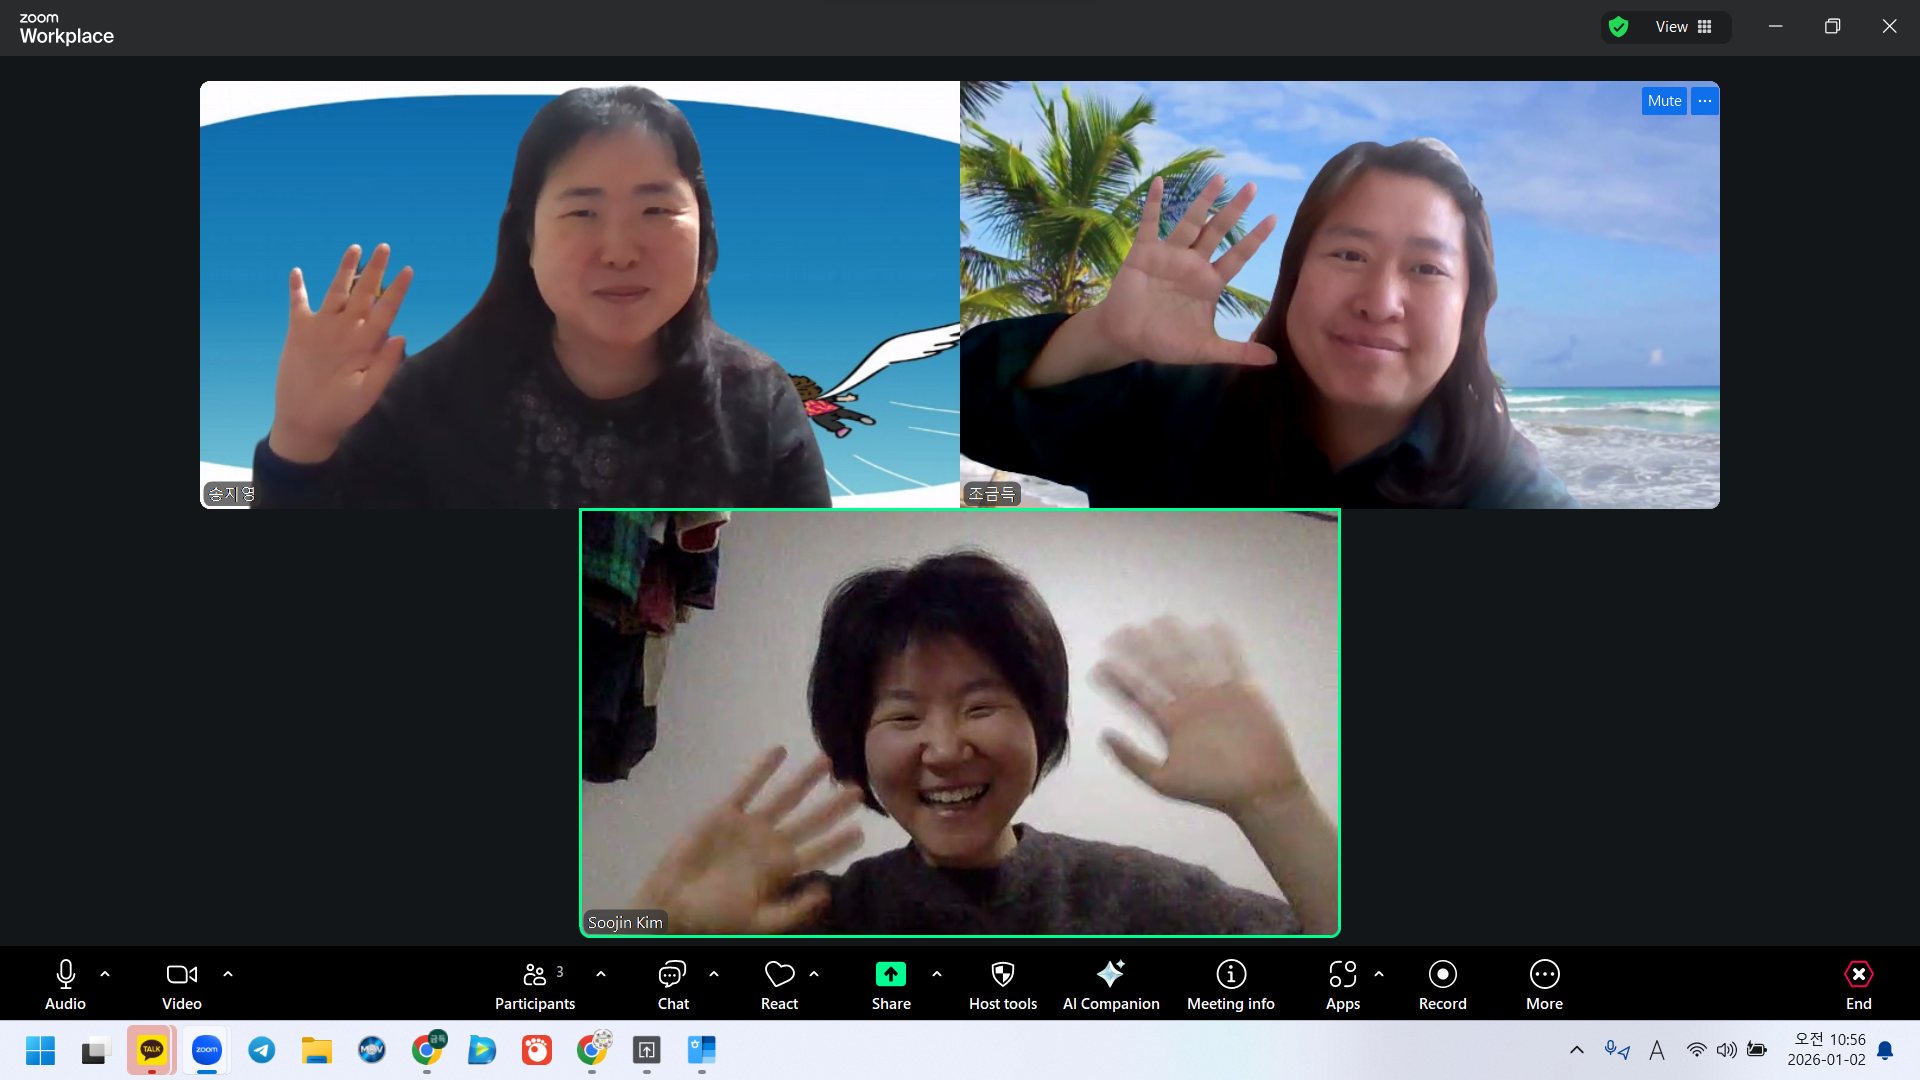1920x1080 pixels.
Task: Click End meeting button
Action: click(x=1858, y=975)
